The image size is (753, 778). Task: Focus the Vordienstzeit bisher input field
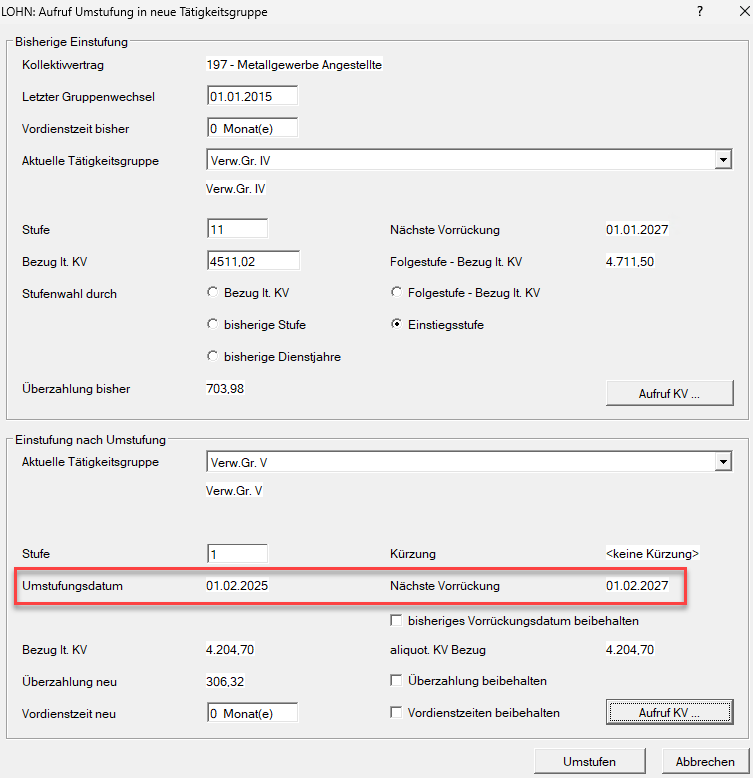(252, 129)
